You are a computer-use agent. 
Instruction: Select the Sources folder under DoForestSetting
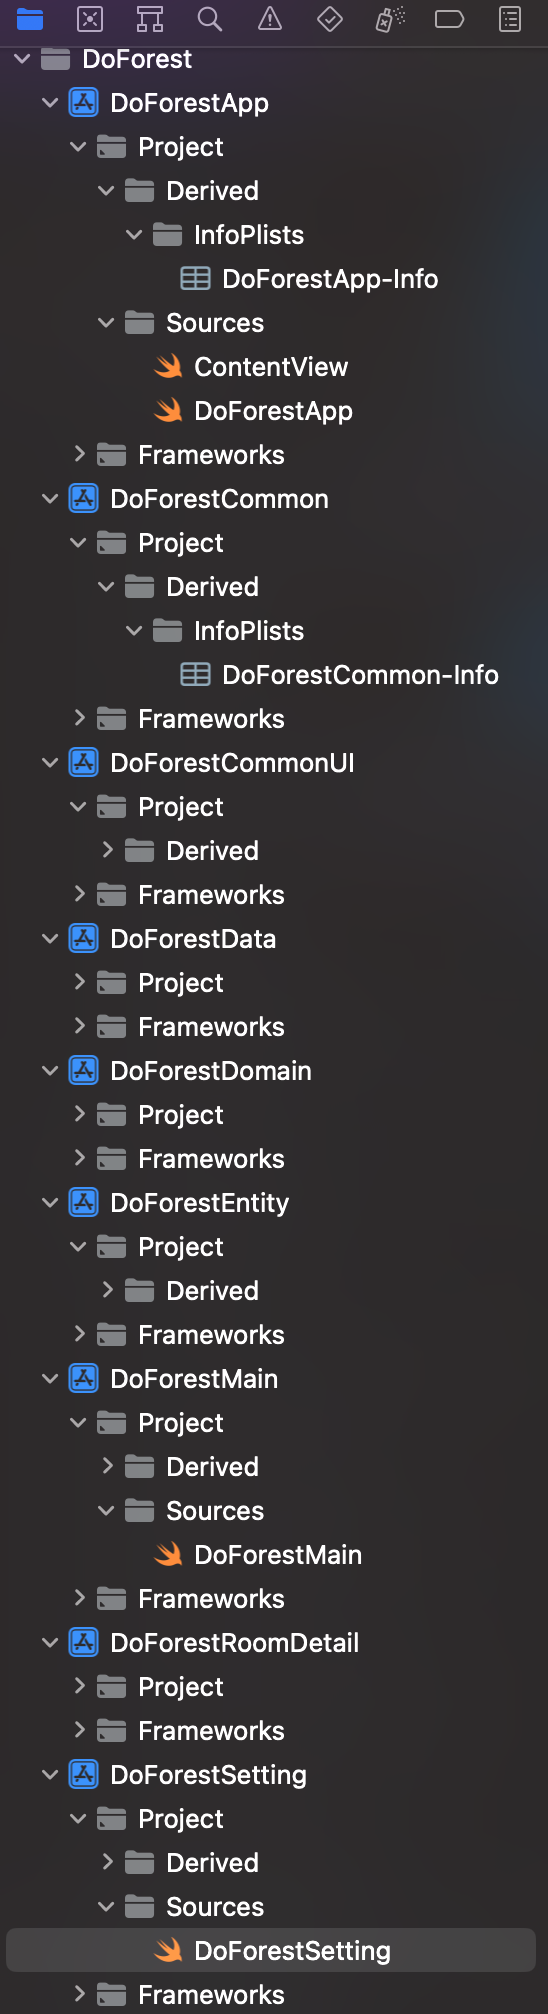[274, 1907]
